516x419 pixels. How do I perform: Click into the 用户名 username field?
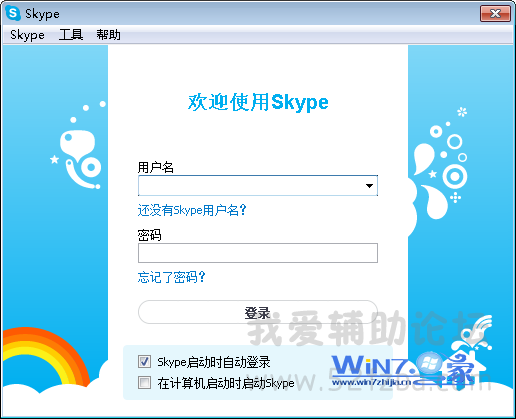(x=258, y=185)
